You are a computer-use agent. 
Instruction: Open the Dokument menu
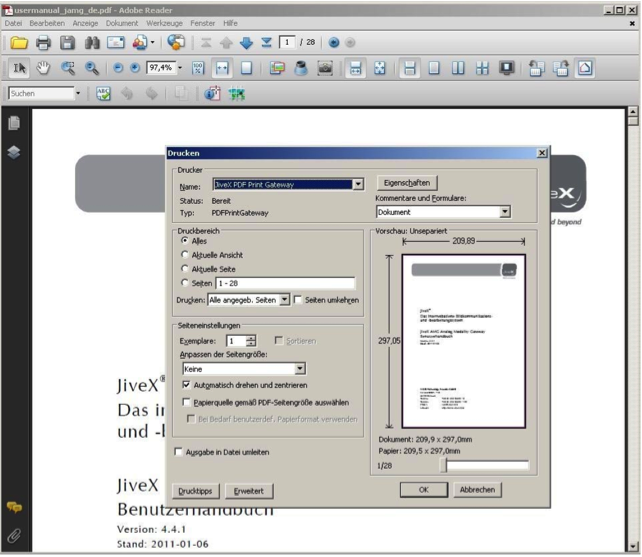tap(122, 23)
